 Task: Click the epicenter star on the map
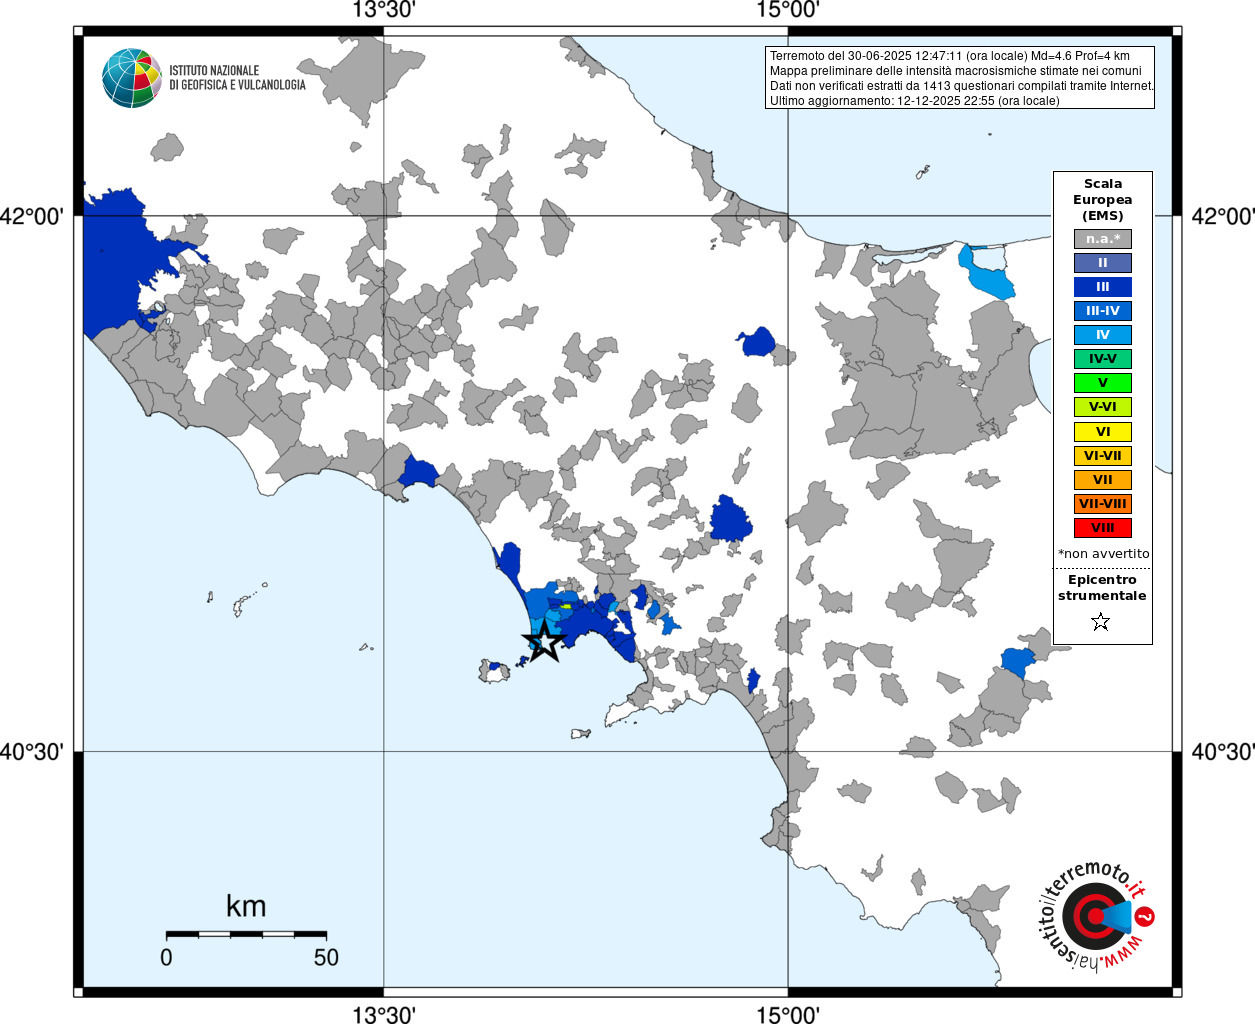coord(544,640)
